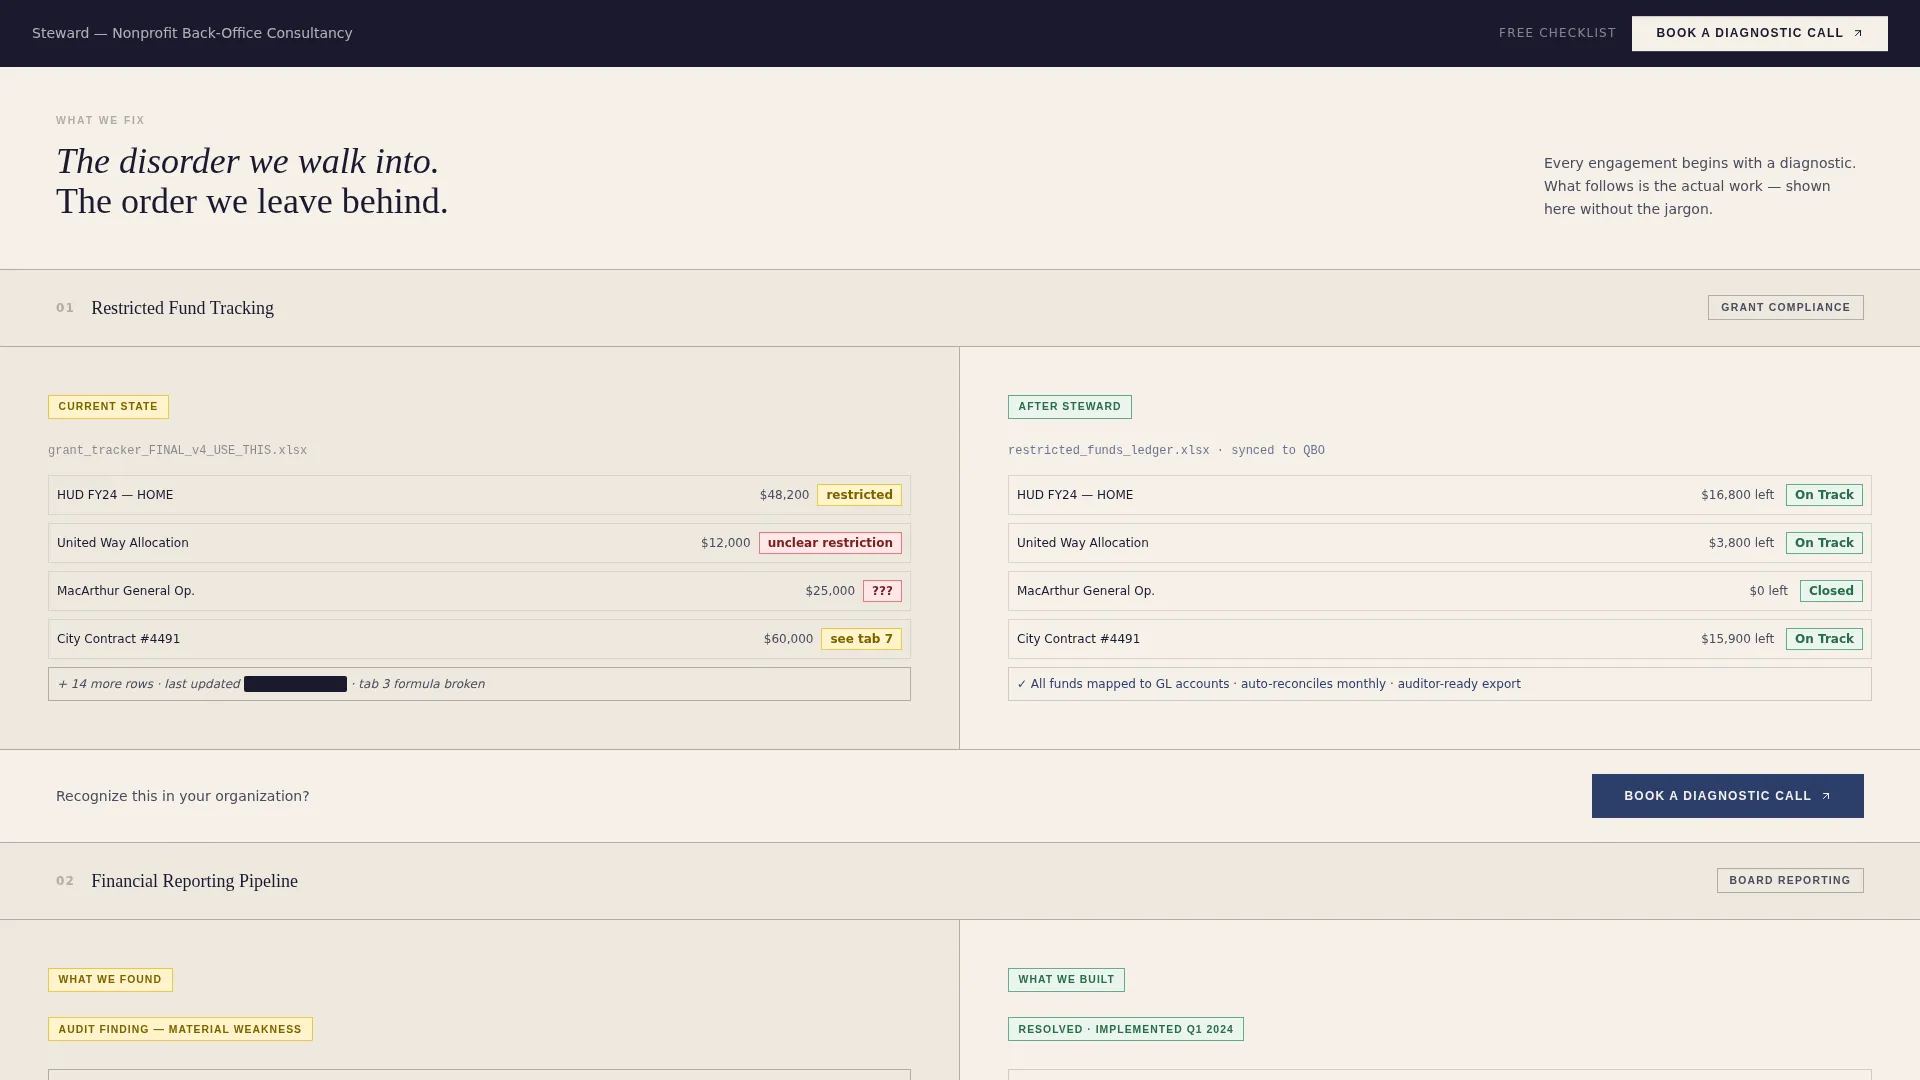1920x1080 pixels.
Task: Click the What We Fix eyebrow label
Action: (x=100, y=121)
